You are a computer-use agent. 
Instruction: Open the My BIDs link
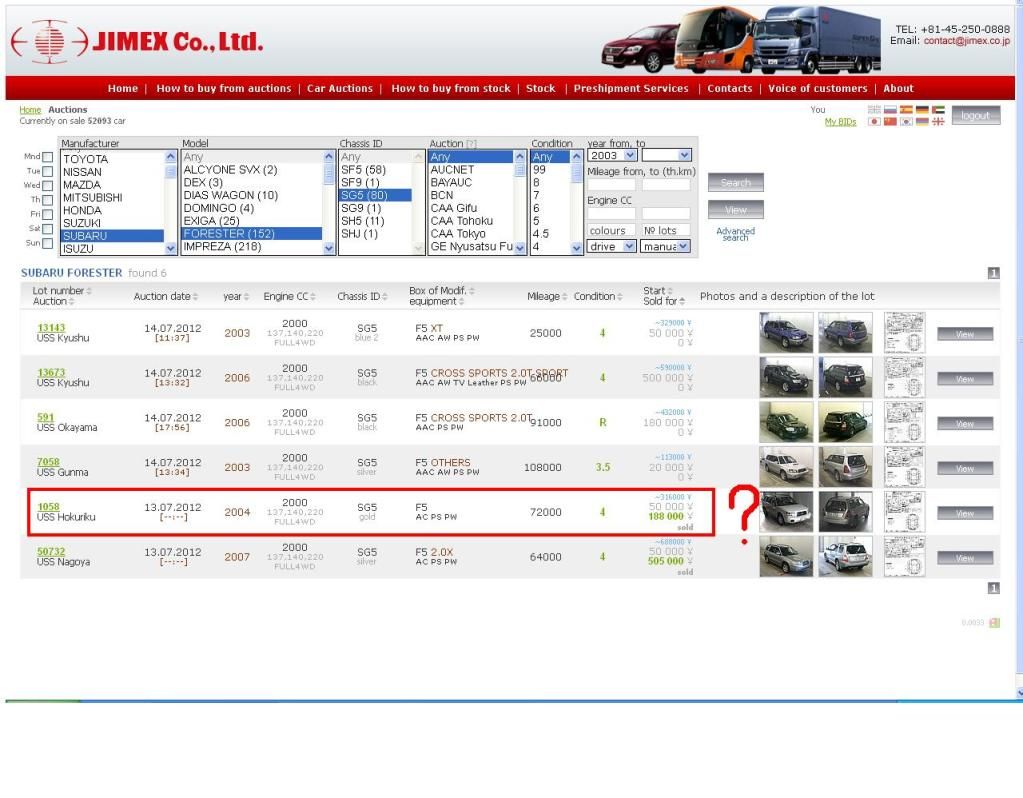839,122
